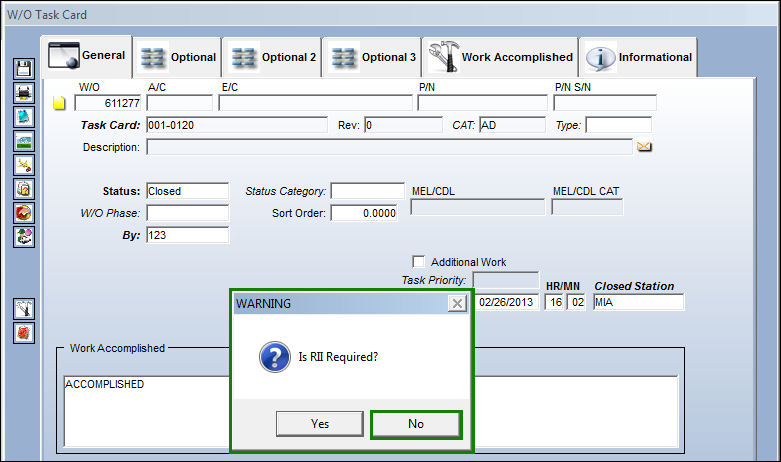Click the date field 02/26/2013

pos(507,302)
